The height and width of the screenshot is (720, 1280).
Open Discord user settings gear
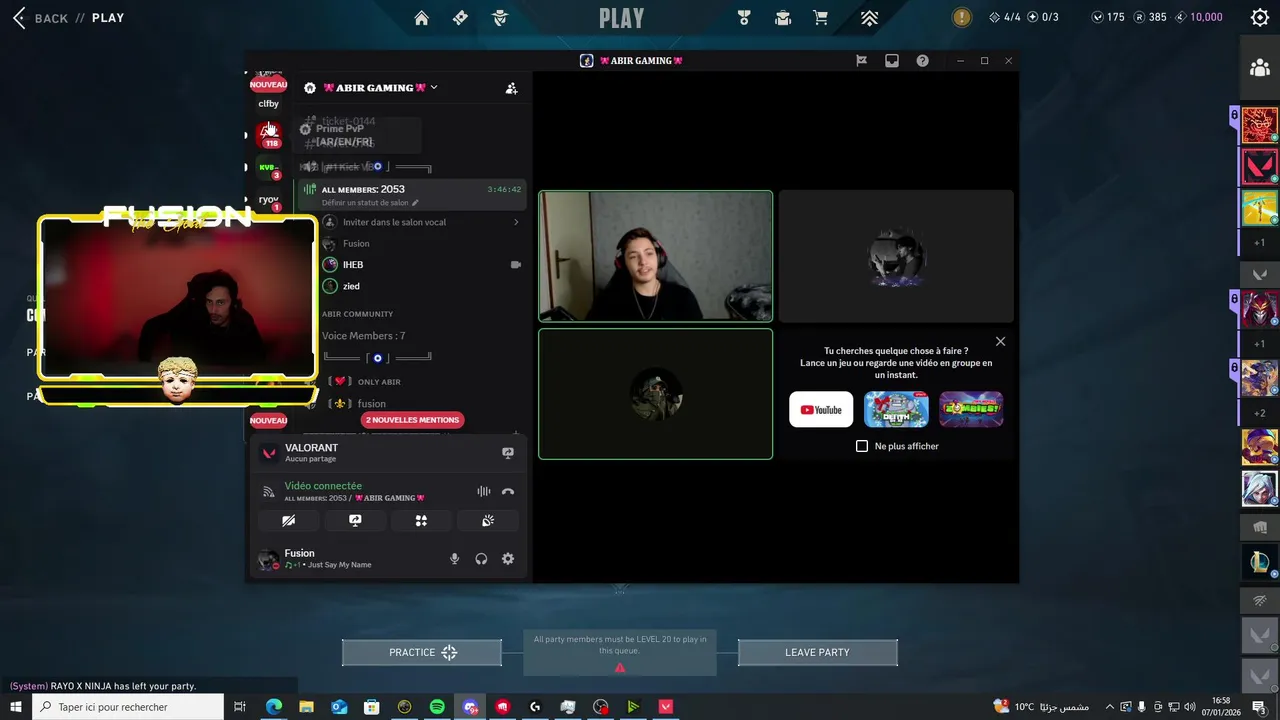point(508,559)
